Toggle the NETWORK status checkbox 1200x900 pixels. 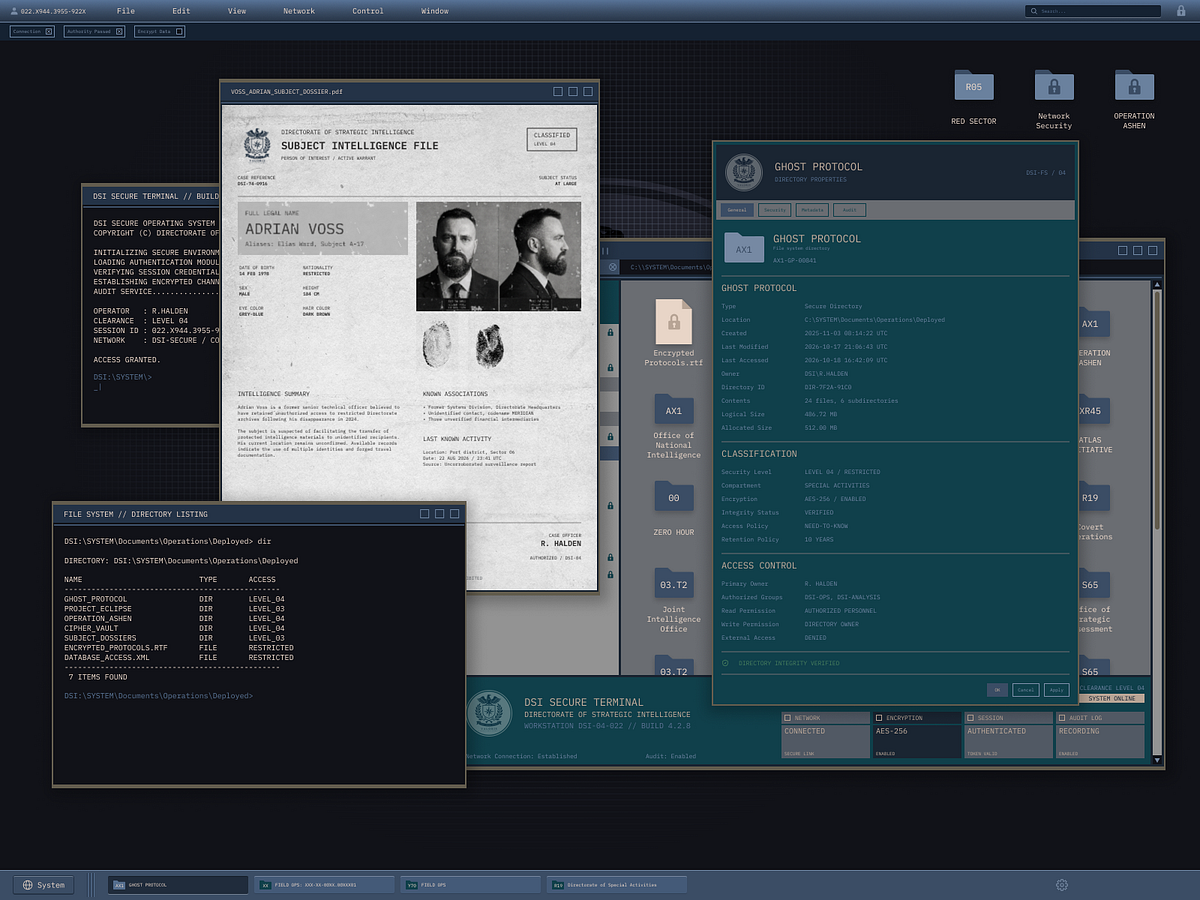tap(788, 718)
